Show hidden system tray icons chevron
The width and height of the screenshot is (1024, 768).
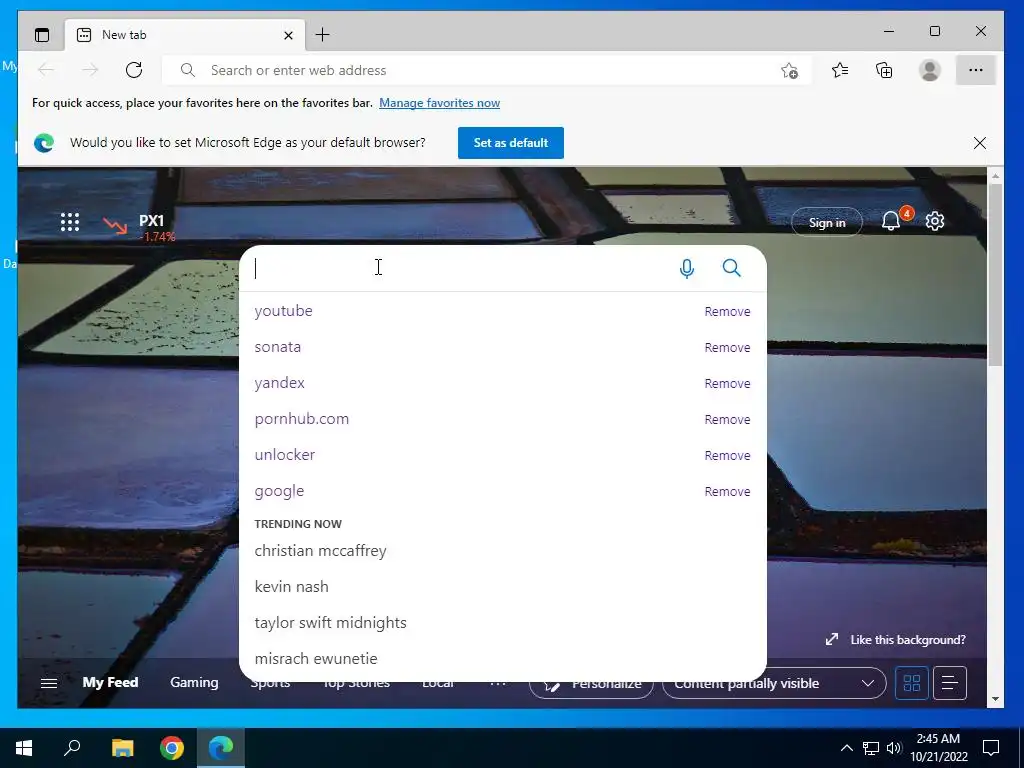(846, 748)
